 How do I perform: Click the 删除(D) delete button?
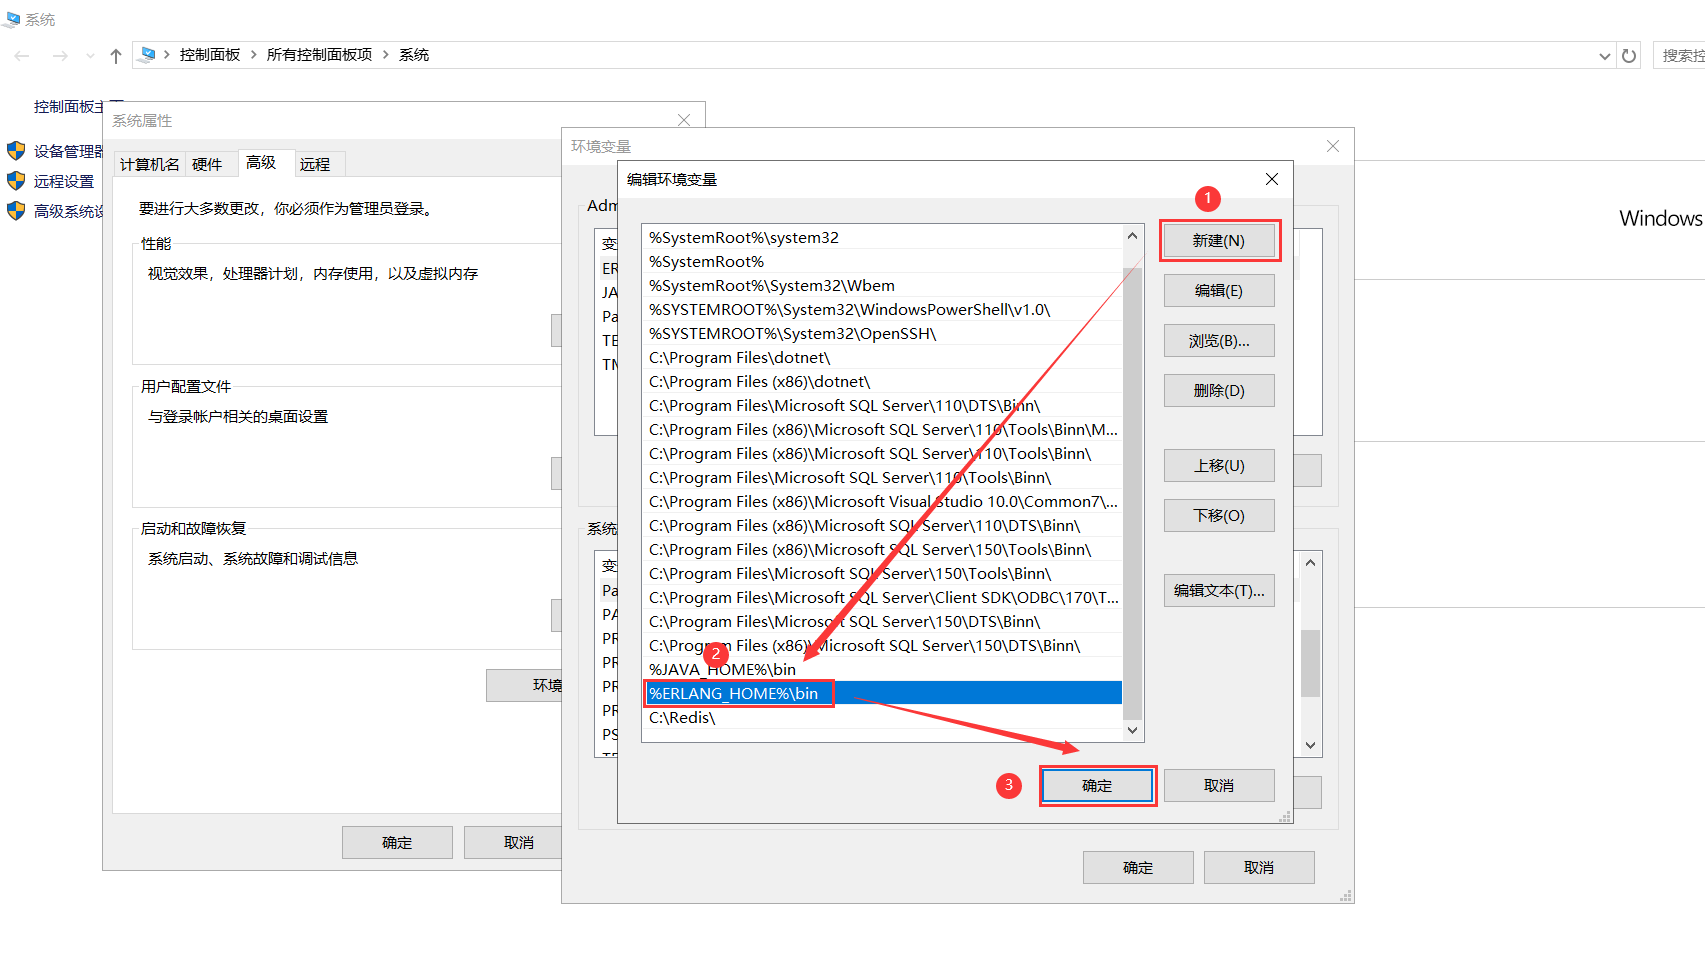coord(1219,391)
